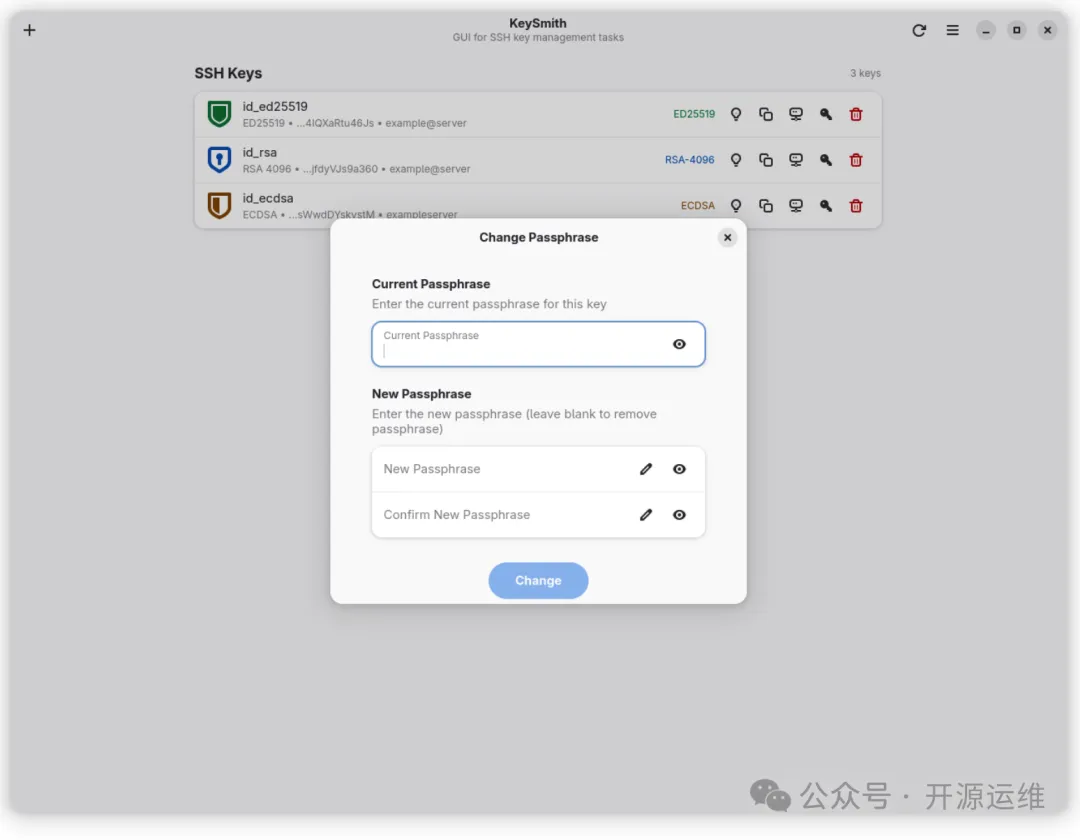Click the pencil icon in Confirm New Passphrase
This screenshot has height=840, width=1080.
tap(646, 515)
